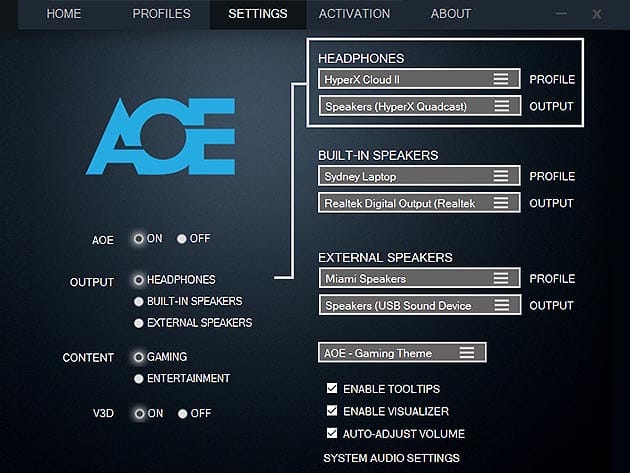Open the Sydney Laptop profile menu icon

[x=502, y=176]
